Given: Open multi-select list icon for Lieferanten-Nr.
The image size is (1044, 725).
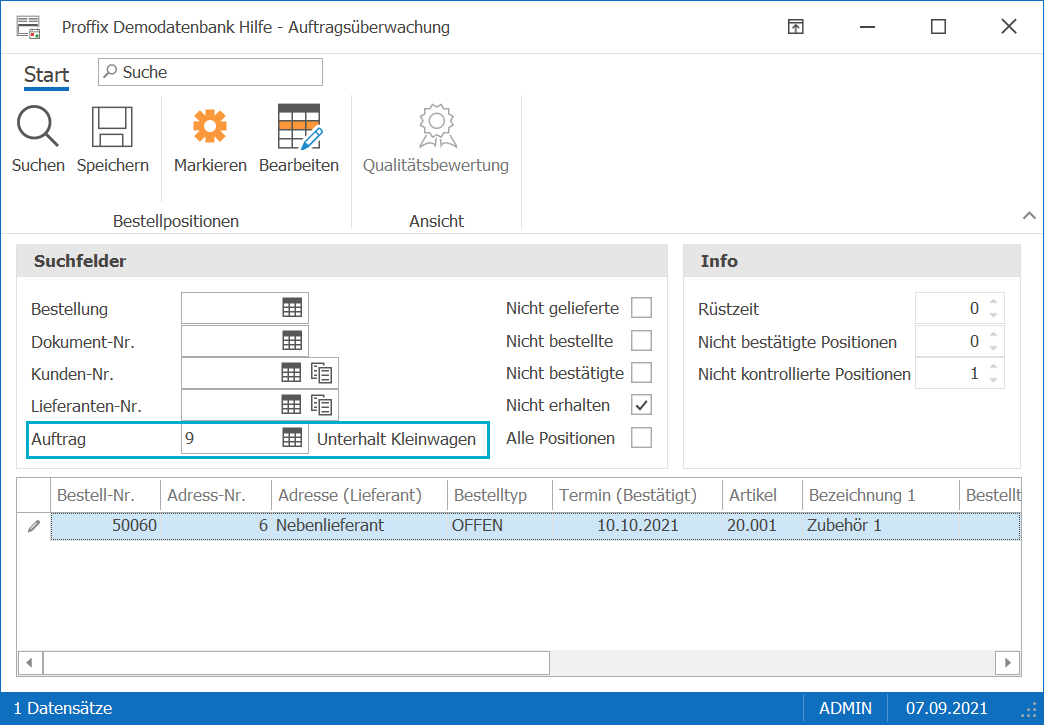Looking at the screenshot, I should [322, 405].
